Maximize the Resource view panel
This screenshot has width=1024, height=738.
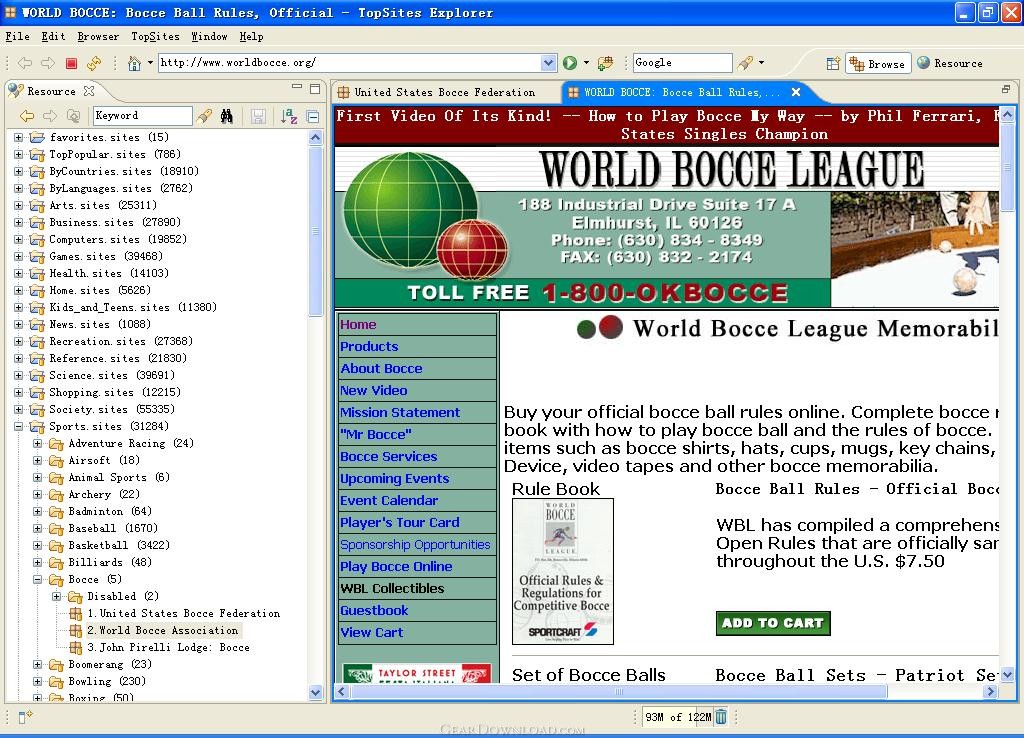[315, 89]
